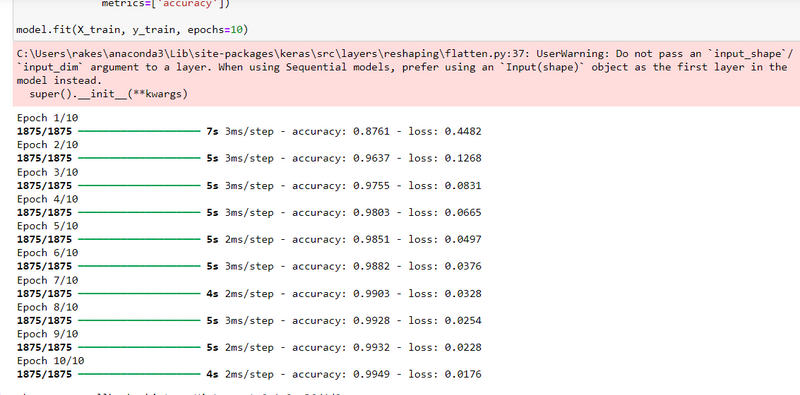Click final accuracy value 0.9949
Viewport: 800px width, 395px height.
[371, 375]
